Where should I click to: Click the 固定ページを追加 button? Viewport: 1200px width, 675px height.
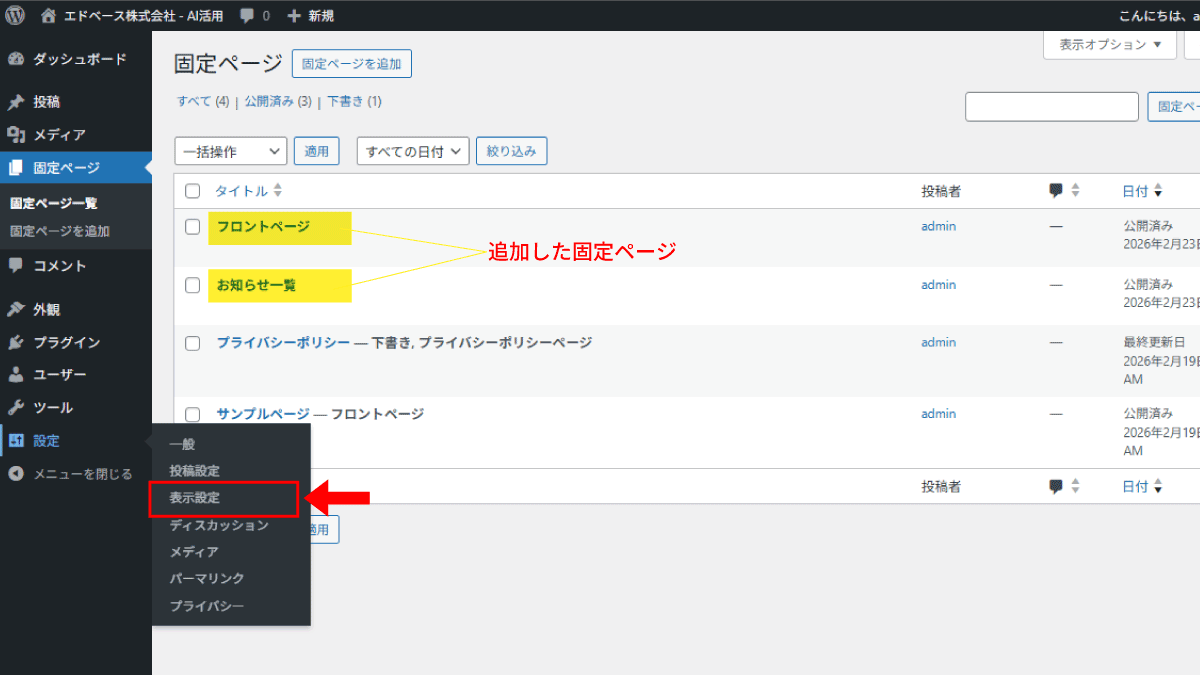click(351, 63)
